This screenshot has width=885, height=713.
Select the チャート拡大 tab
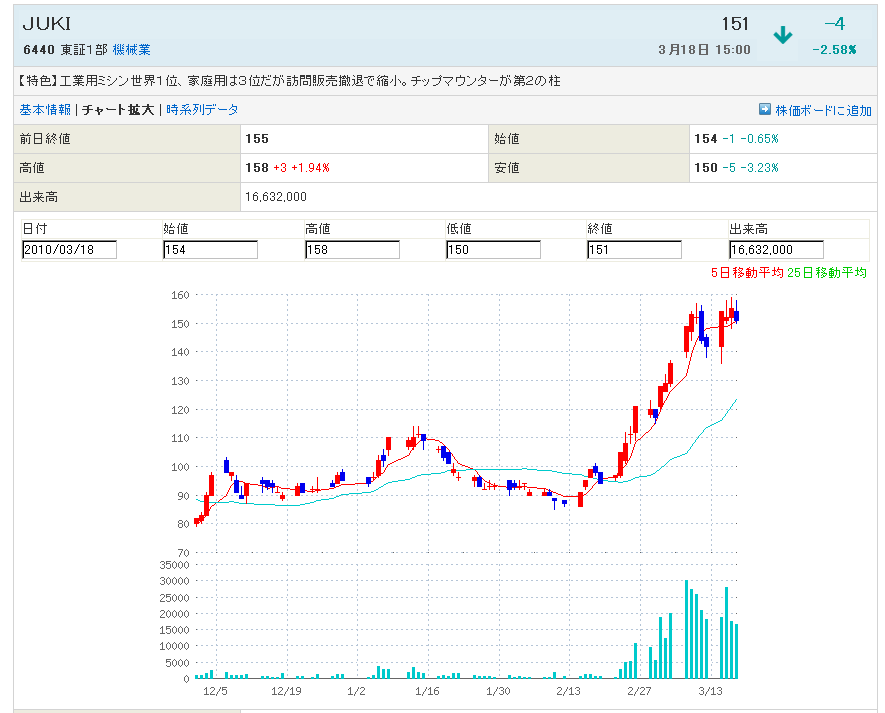pos(118,110)
